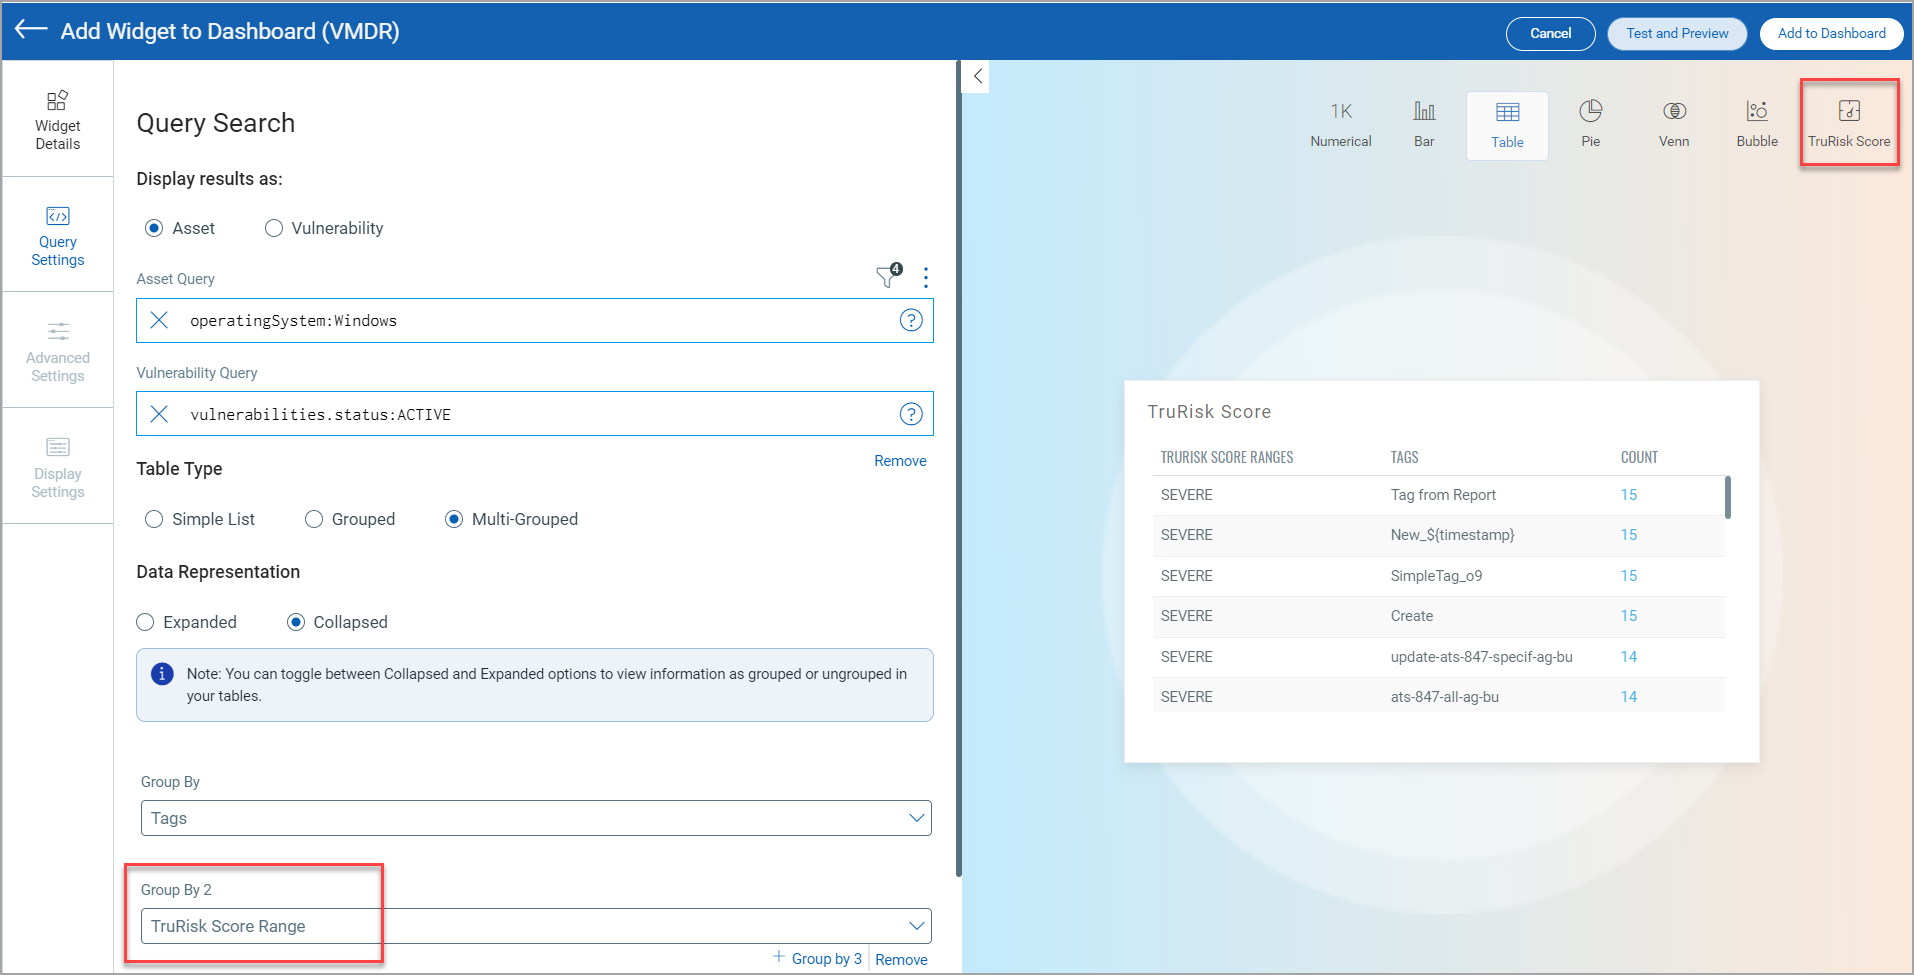Select Bubble widget type

coord(1757,125)
